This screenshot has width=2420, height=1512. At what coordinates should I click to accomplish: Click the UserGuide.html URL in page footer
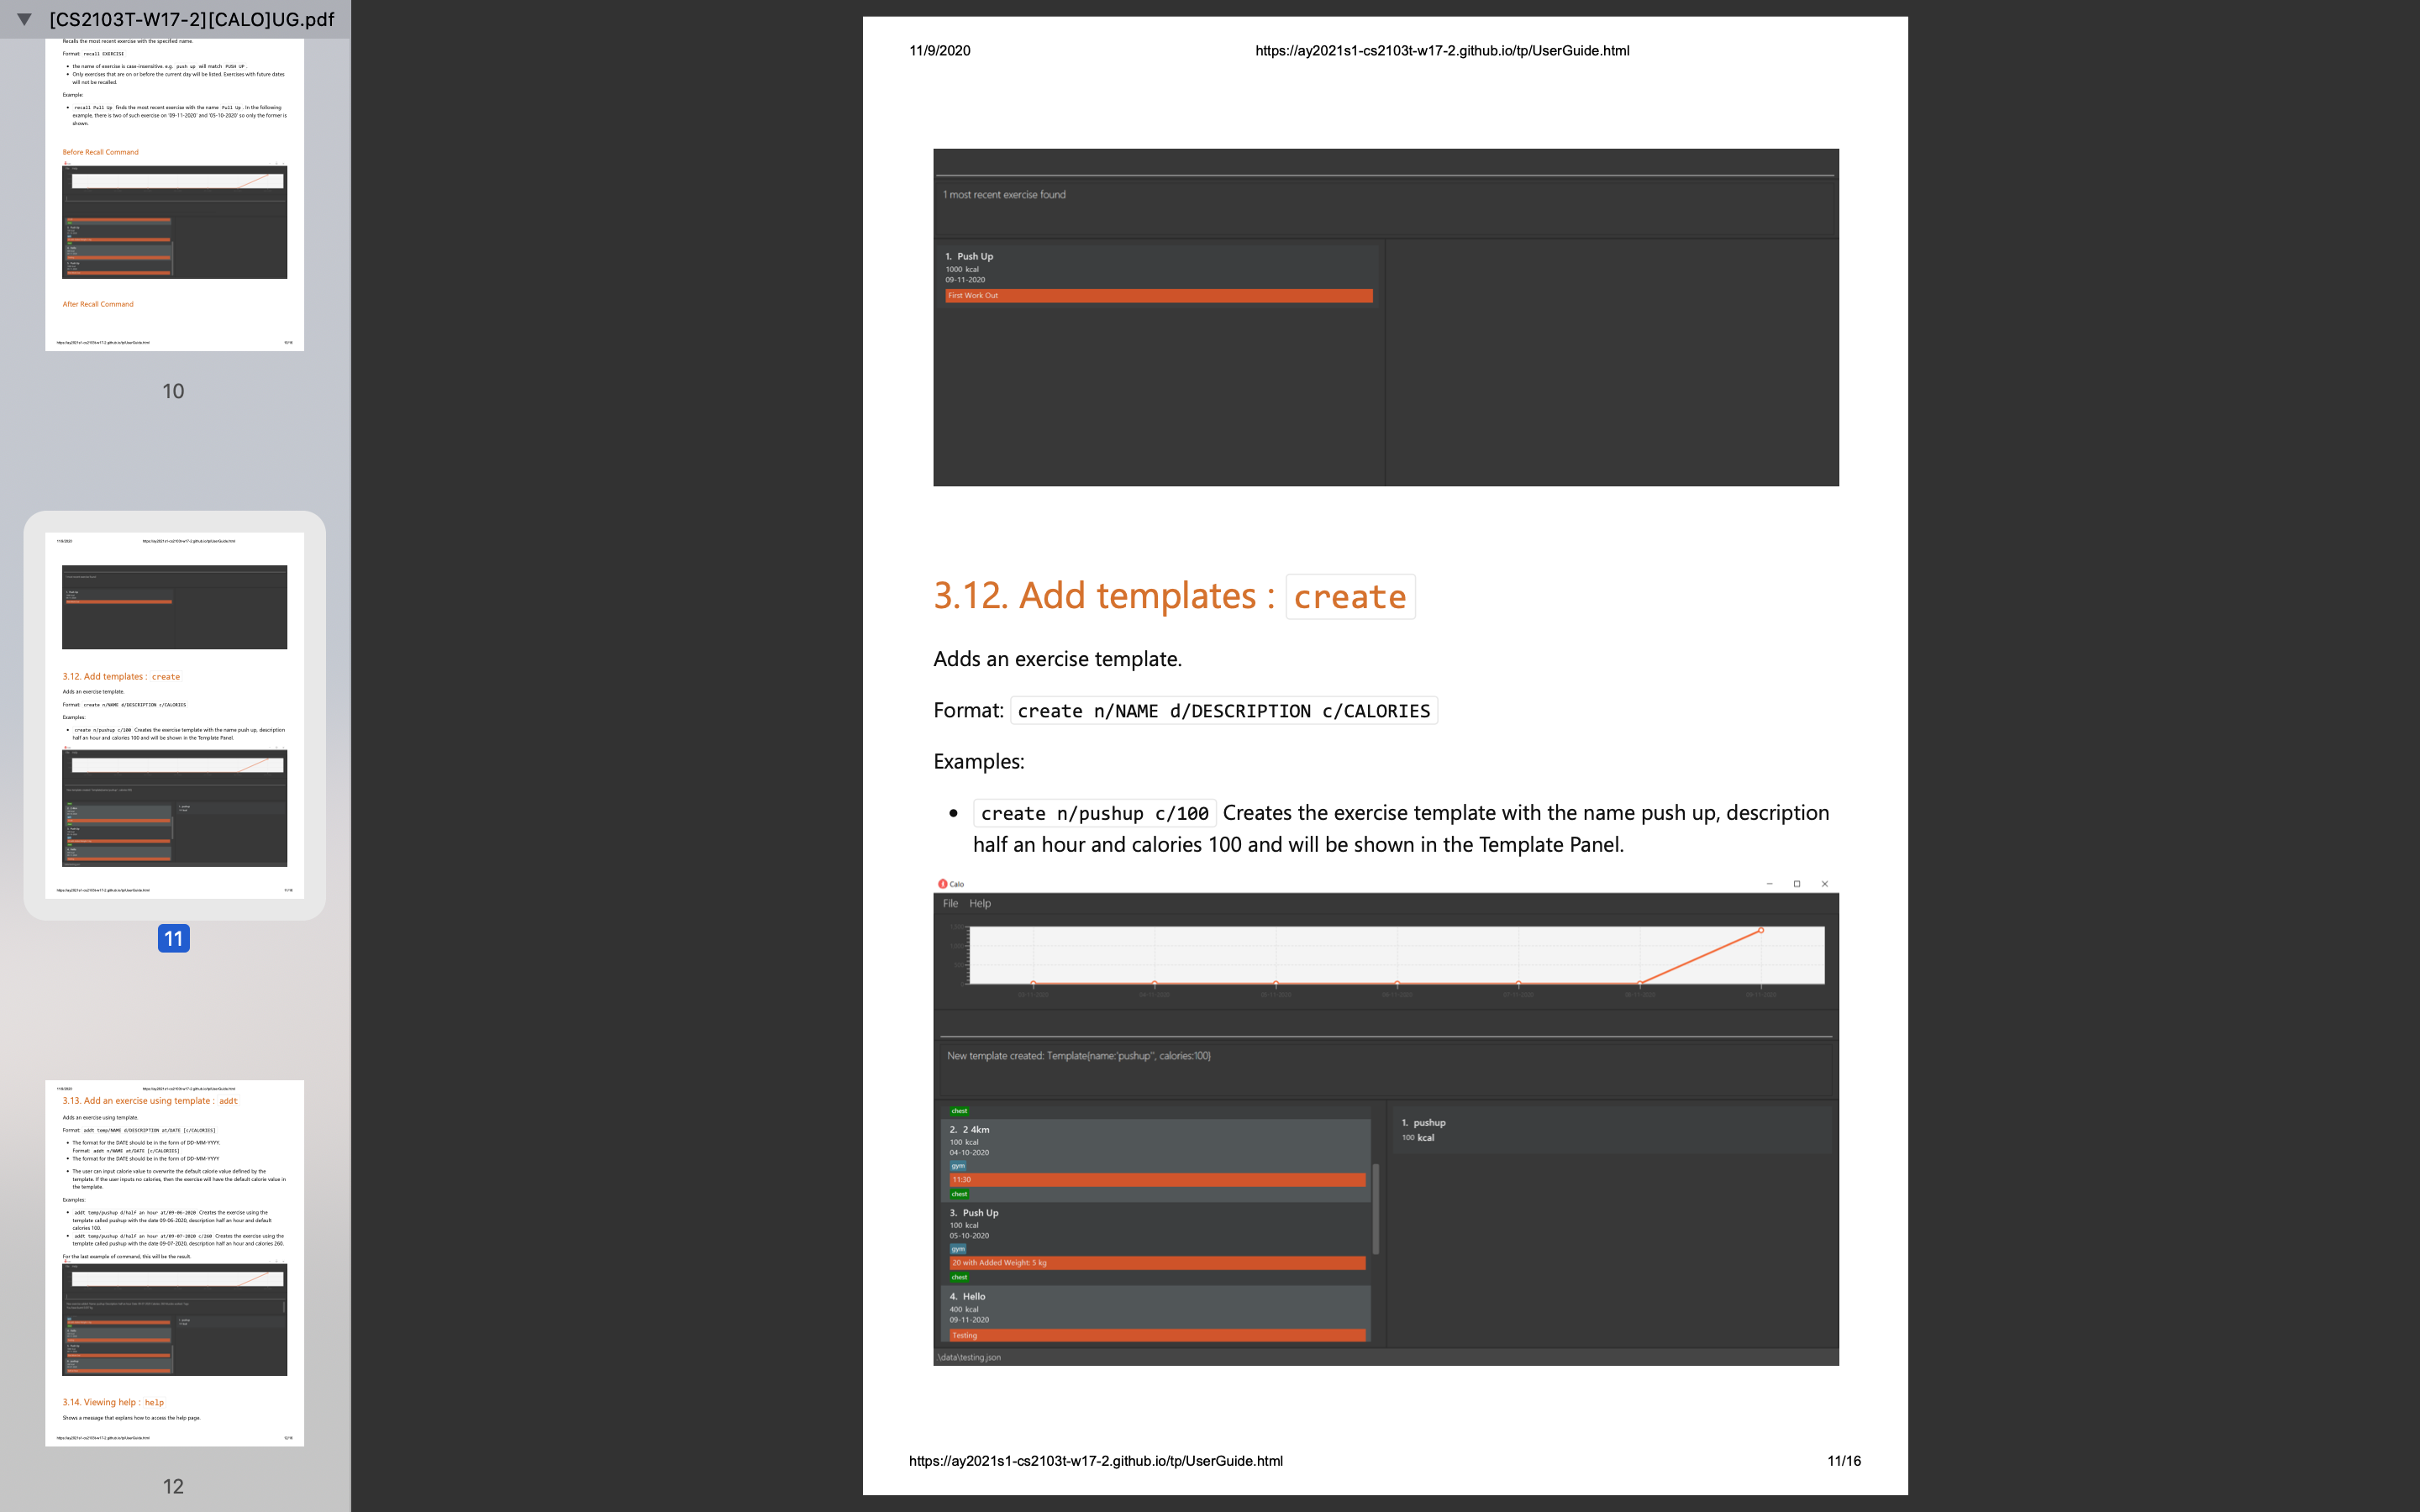coord(1095,1461)
